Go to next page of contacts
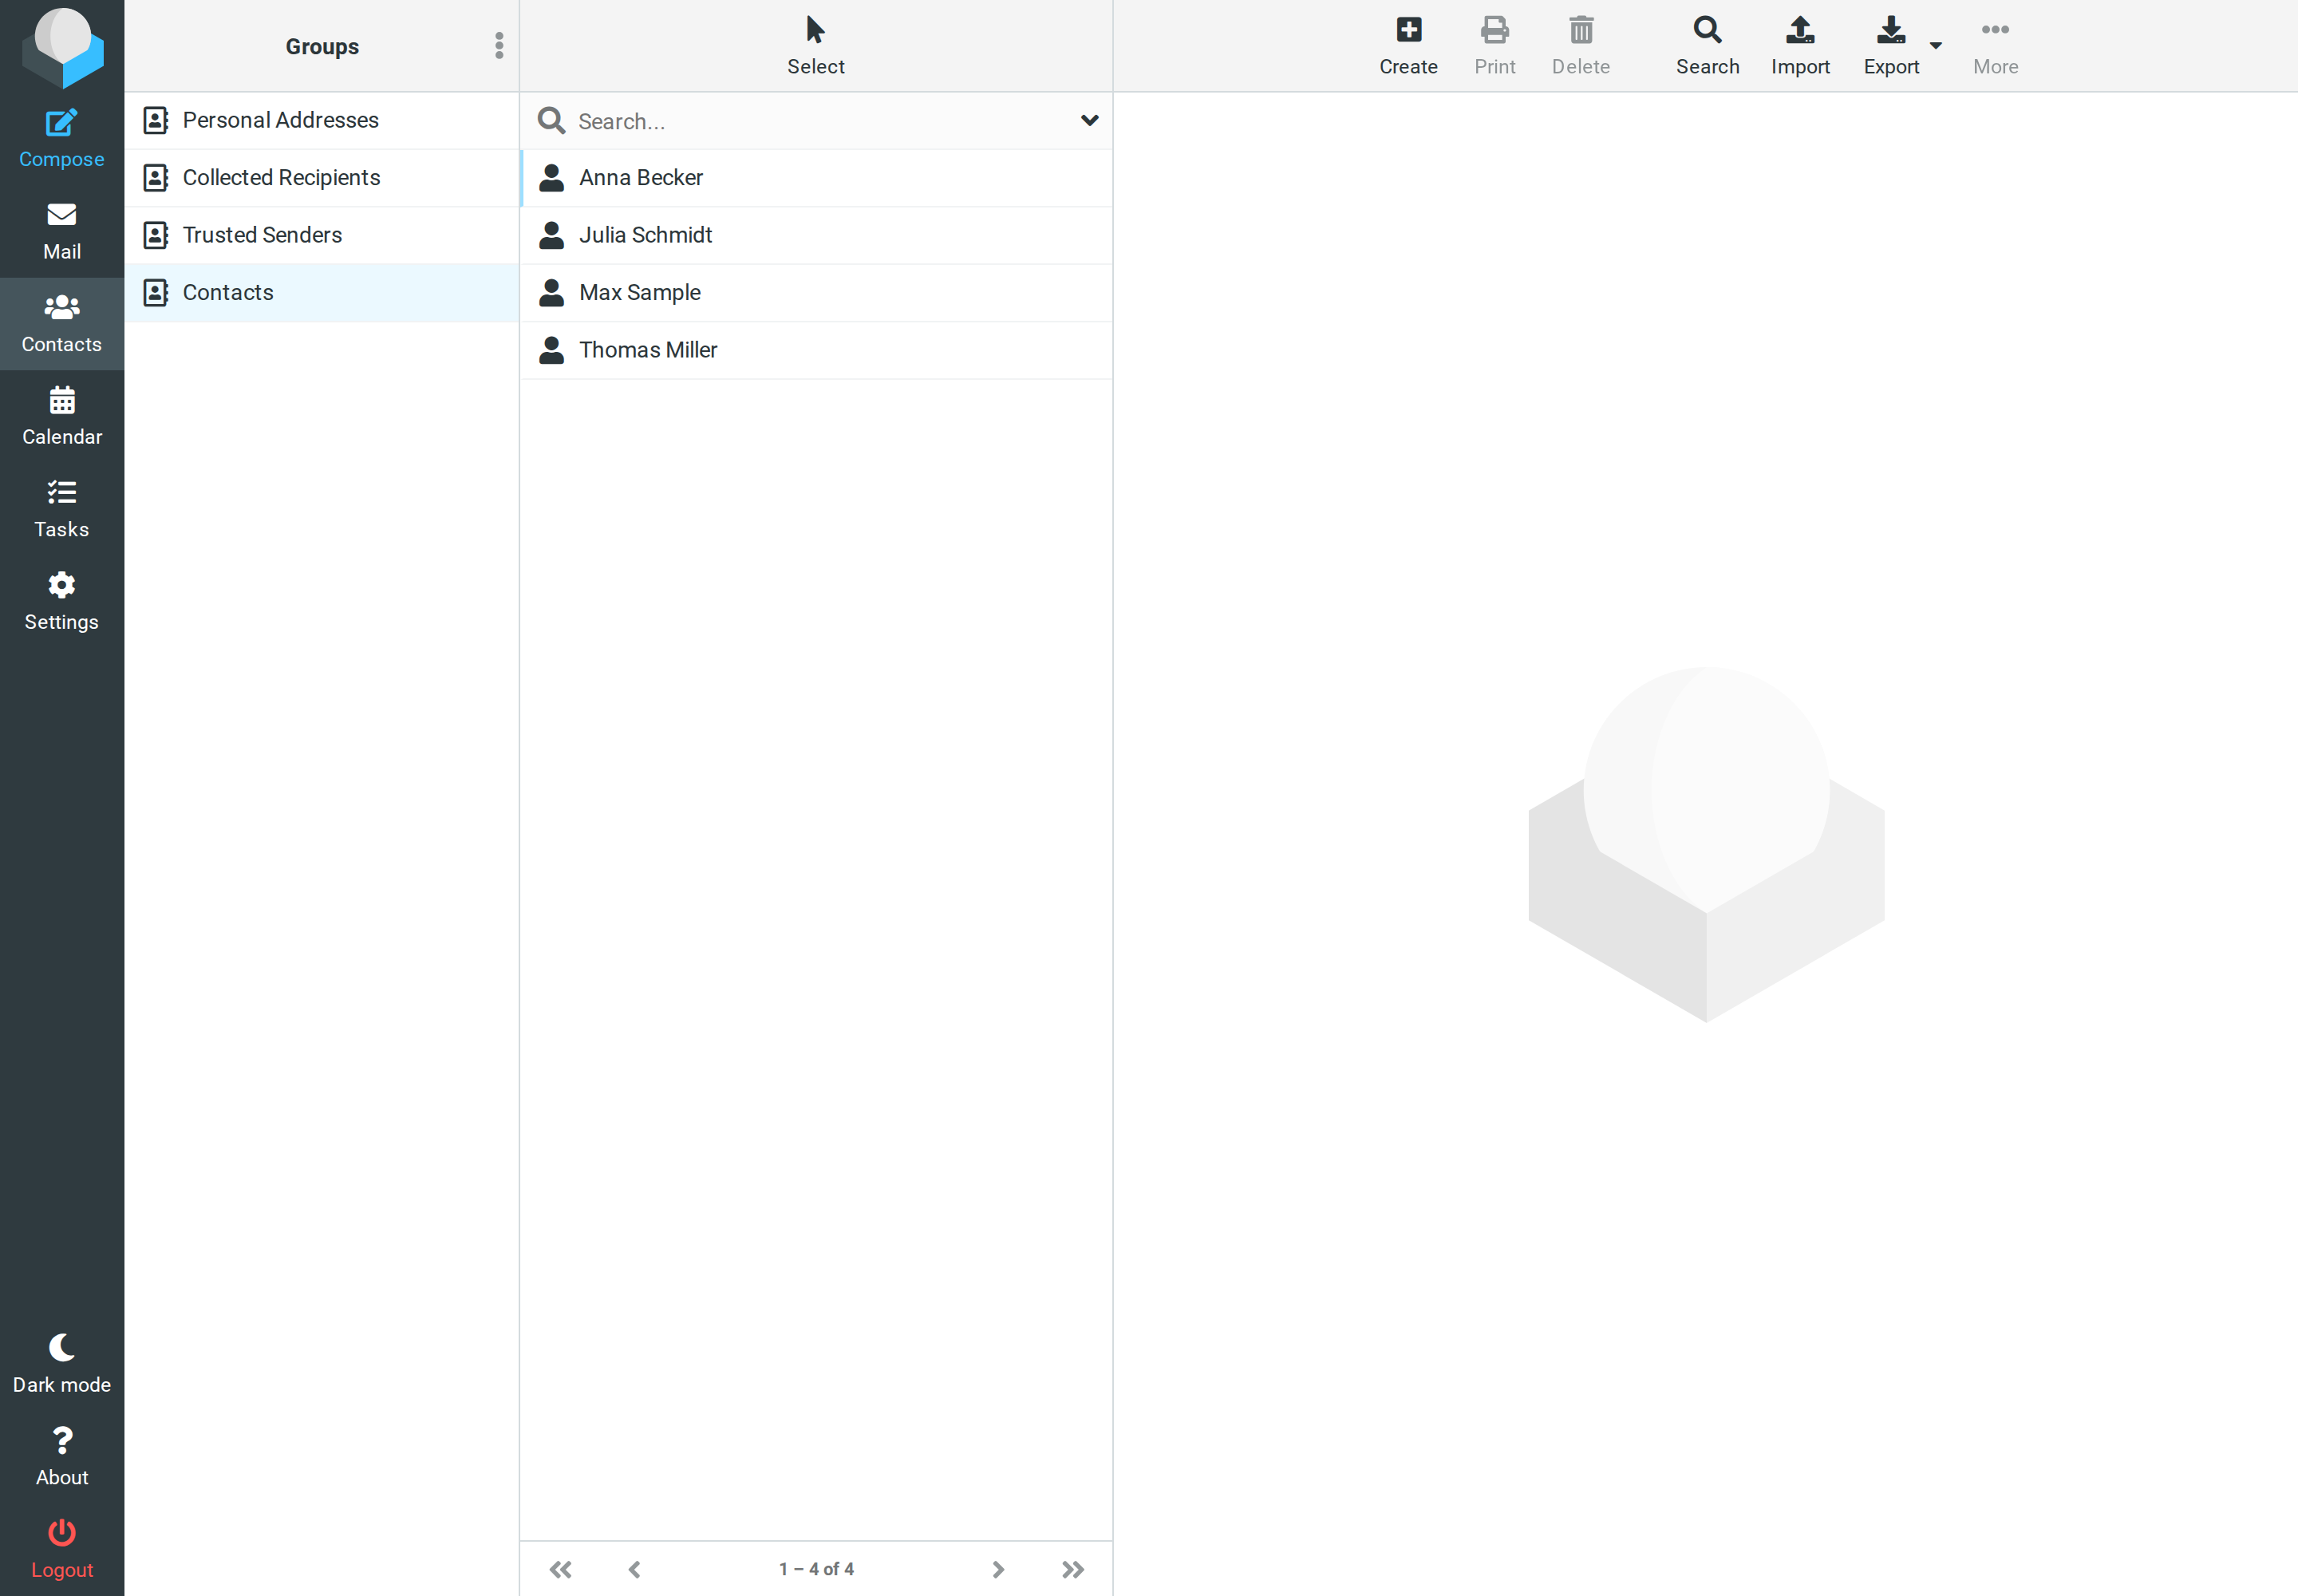2298x1596 pixels. pyautogui.click(x=997, y=1569)
